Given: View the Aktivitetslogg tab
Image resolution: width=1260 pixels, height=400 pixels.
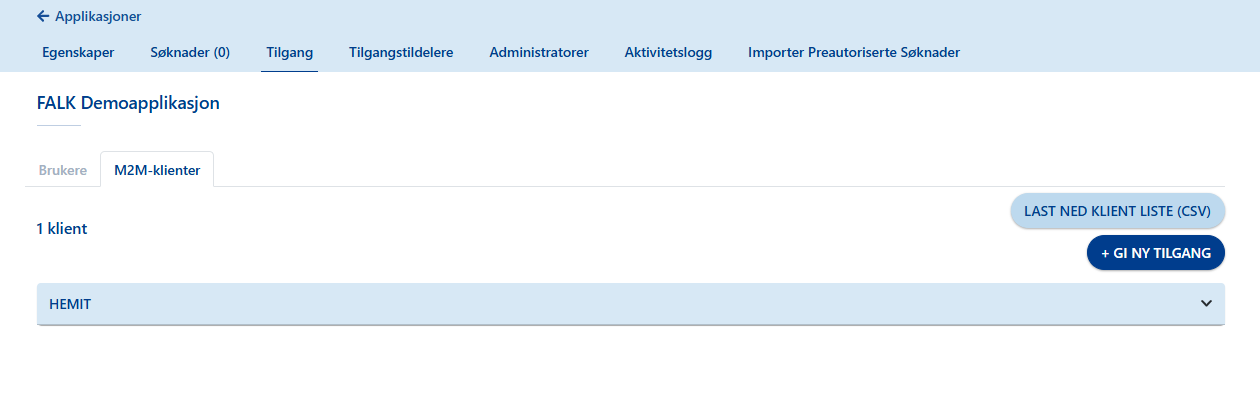Looking at the screenshot, I should coord(668,53).
